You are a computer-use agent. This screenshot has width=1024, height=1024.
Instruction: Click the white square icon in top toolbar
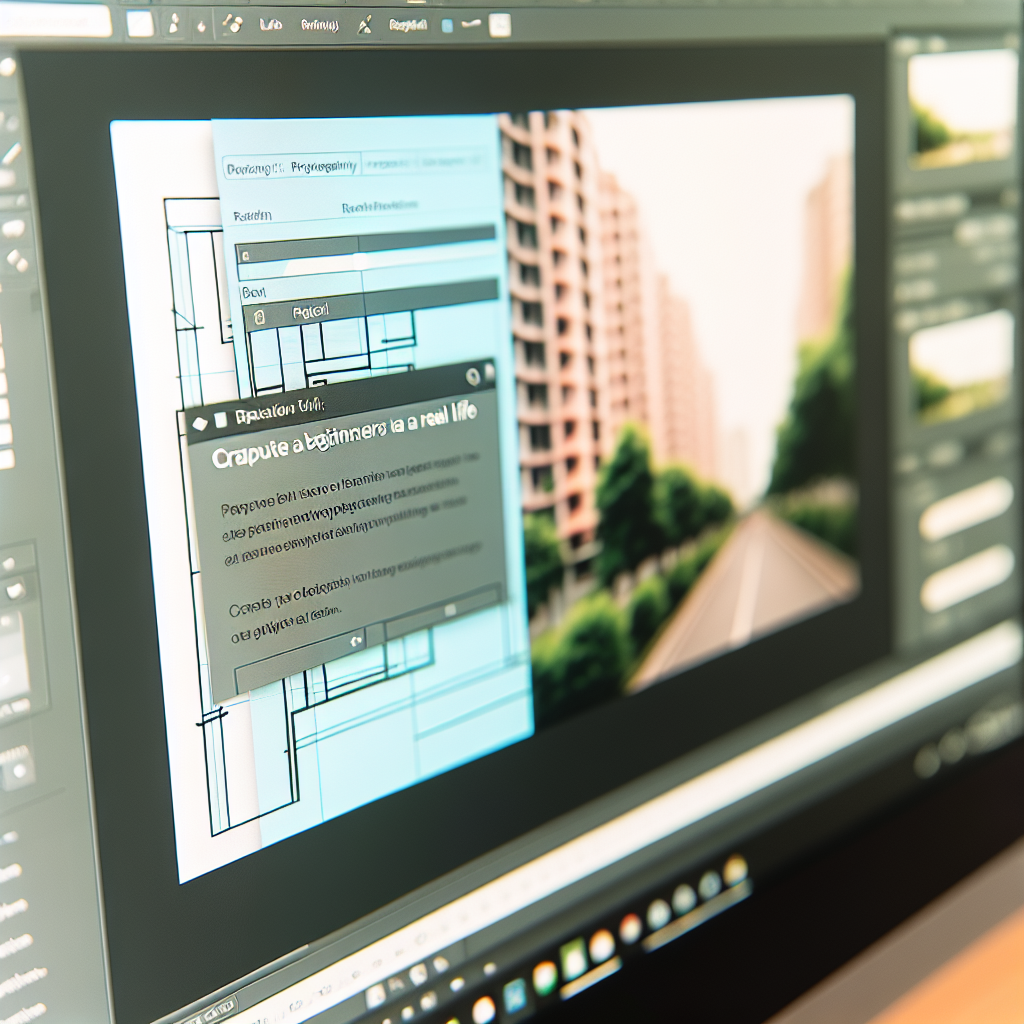(140, 24)
